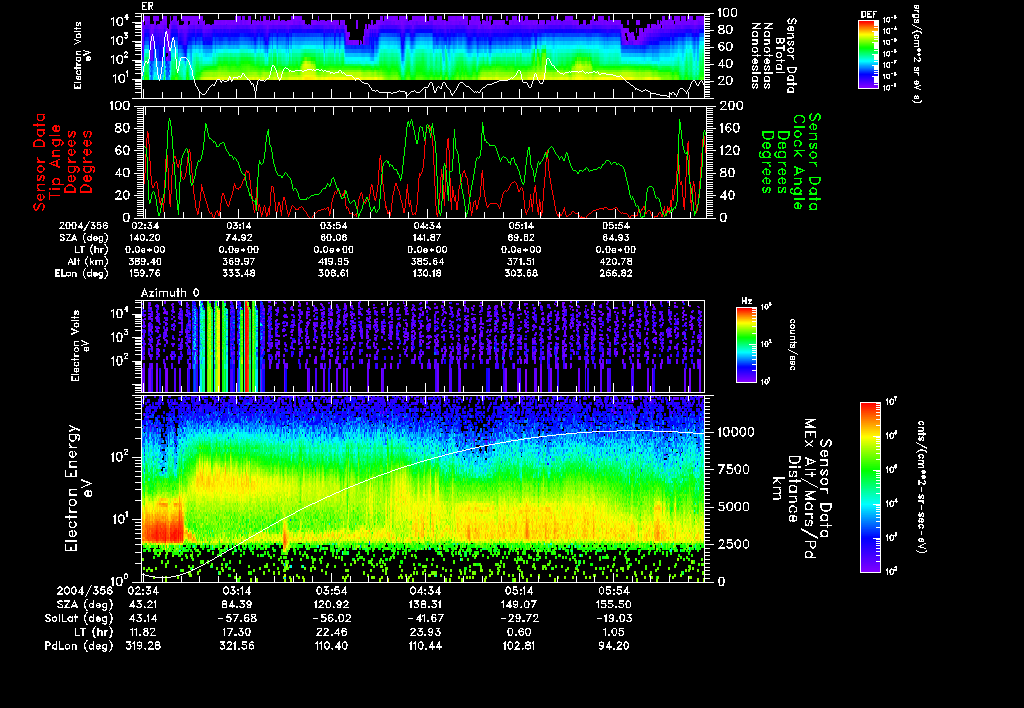The width and height of the screenshot is (1024, 708).
Task: Click the LT value 22.46
Action: click(331, 632)
